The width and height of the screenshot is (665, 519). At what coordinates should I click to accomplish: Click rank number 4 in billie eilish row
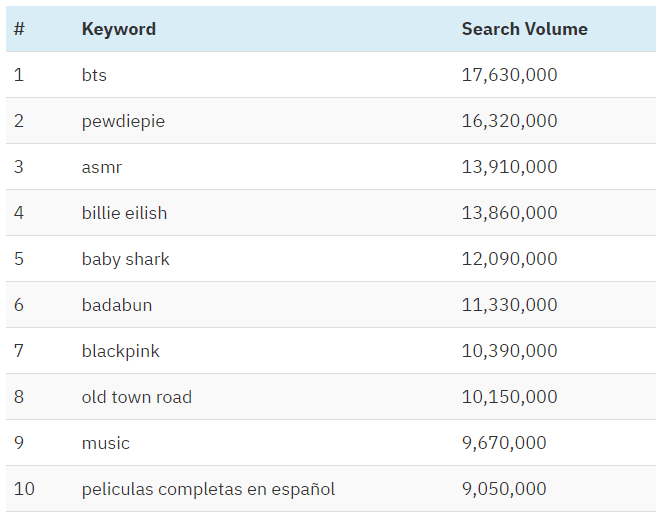click(19, 213)
